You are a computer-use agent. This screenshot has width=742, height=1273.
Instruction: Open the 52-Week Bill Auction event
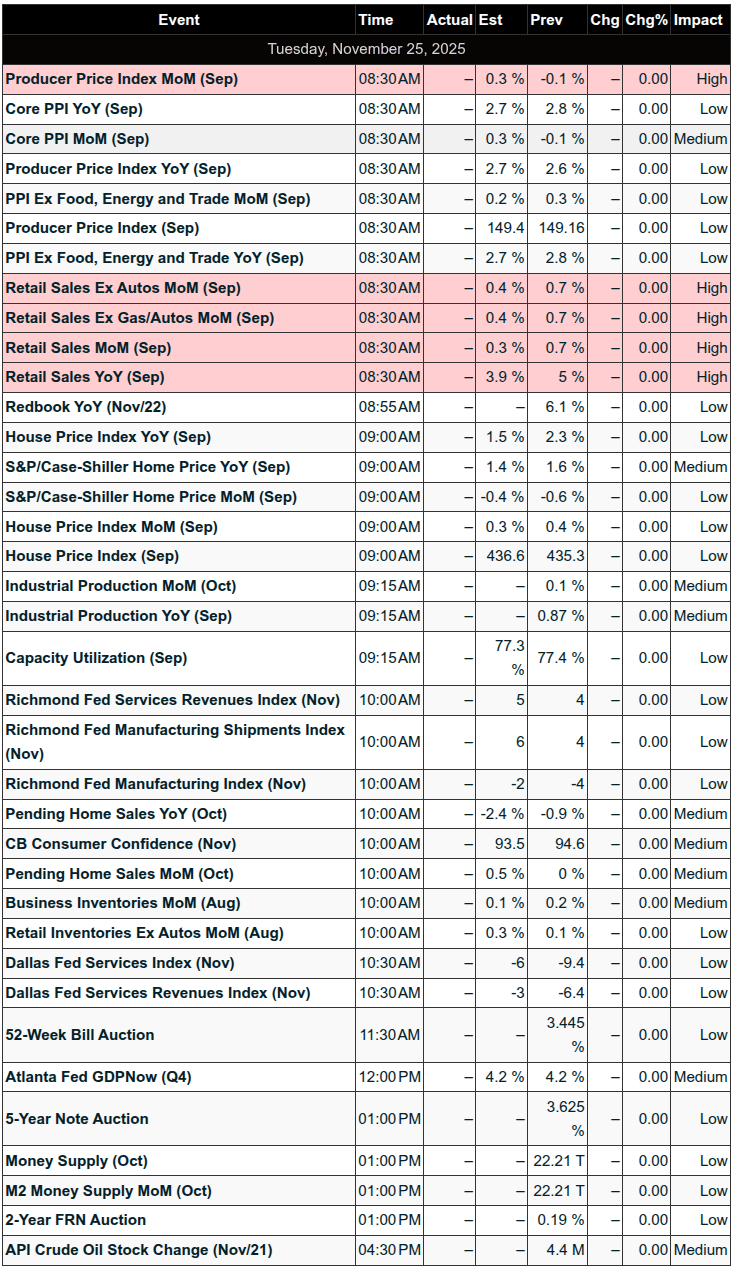(80, 1035)
